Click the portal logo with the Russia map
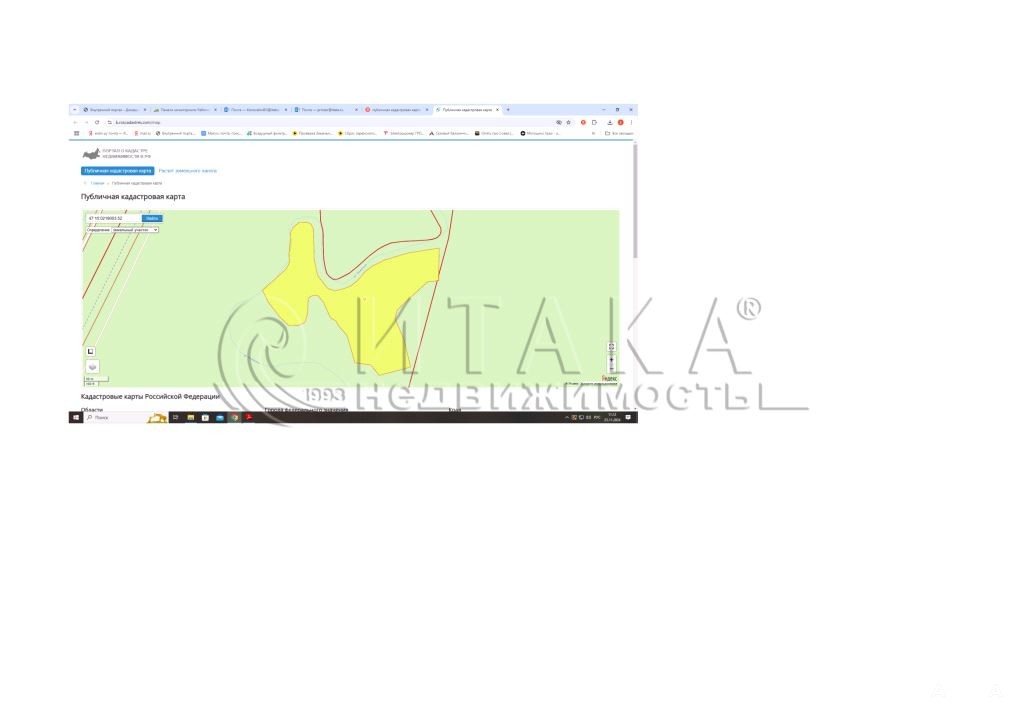Screen dimensions: 1024x724 [x=116, y=154]
